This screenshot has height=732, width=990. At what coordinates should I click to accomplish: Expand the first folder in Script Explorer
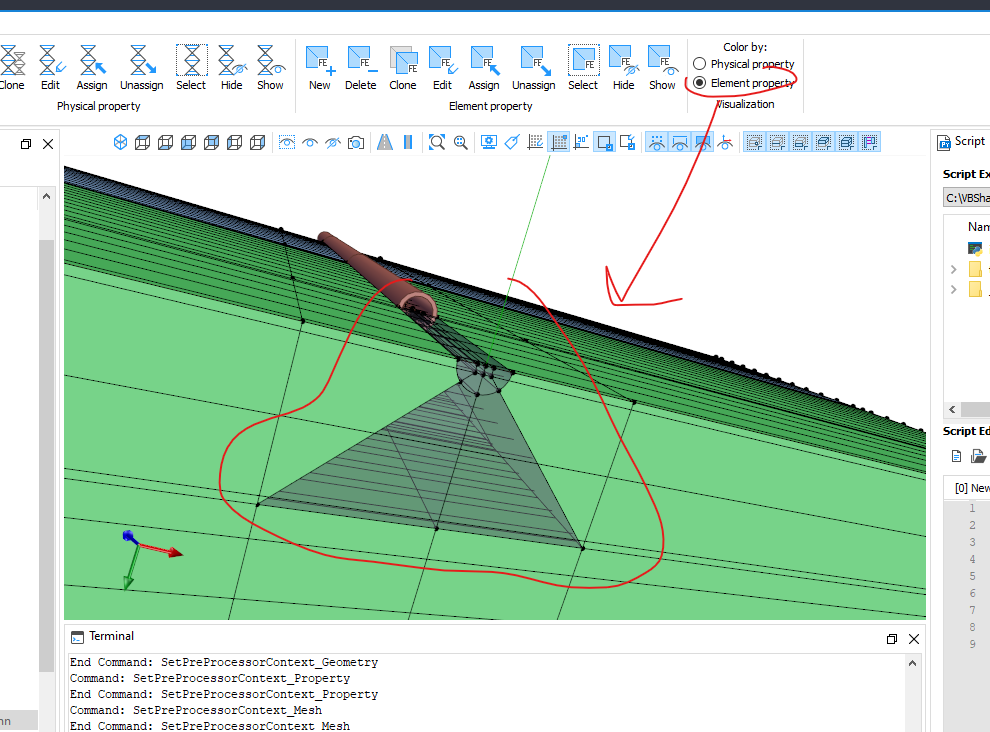[953, 270]
